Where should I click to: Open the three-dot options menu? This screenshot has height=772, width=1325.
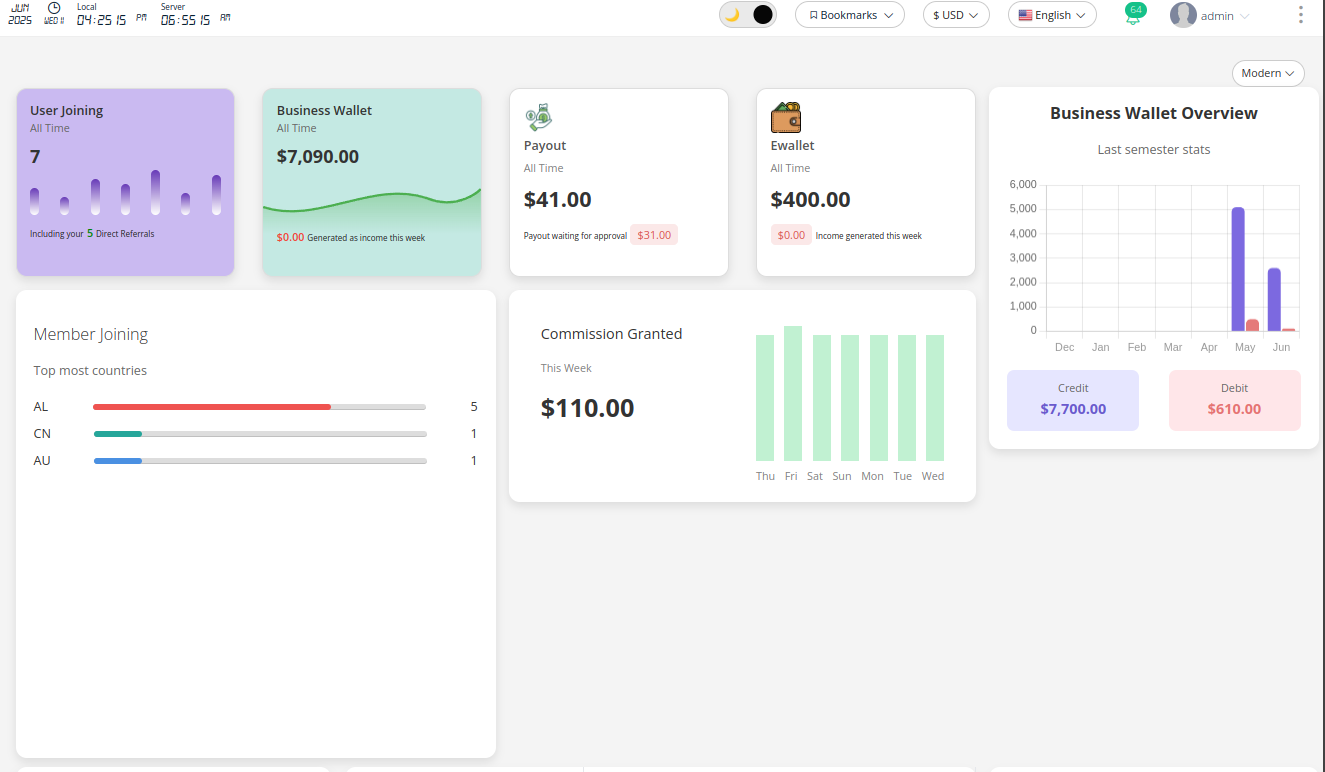pyautogui.click(x=1300, y=15)
